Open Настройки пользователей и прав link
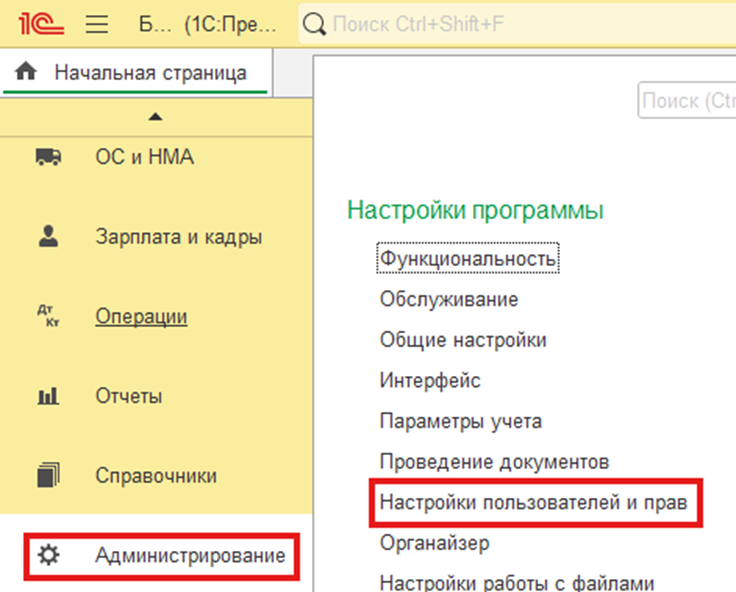 click(533, 503)
